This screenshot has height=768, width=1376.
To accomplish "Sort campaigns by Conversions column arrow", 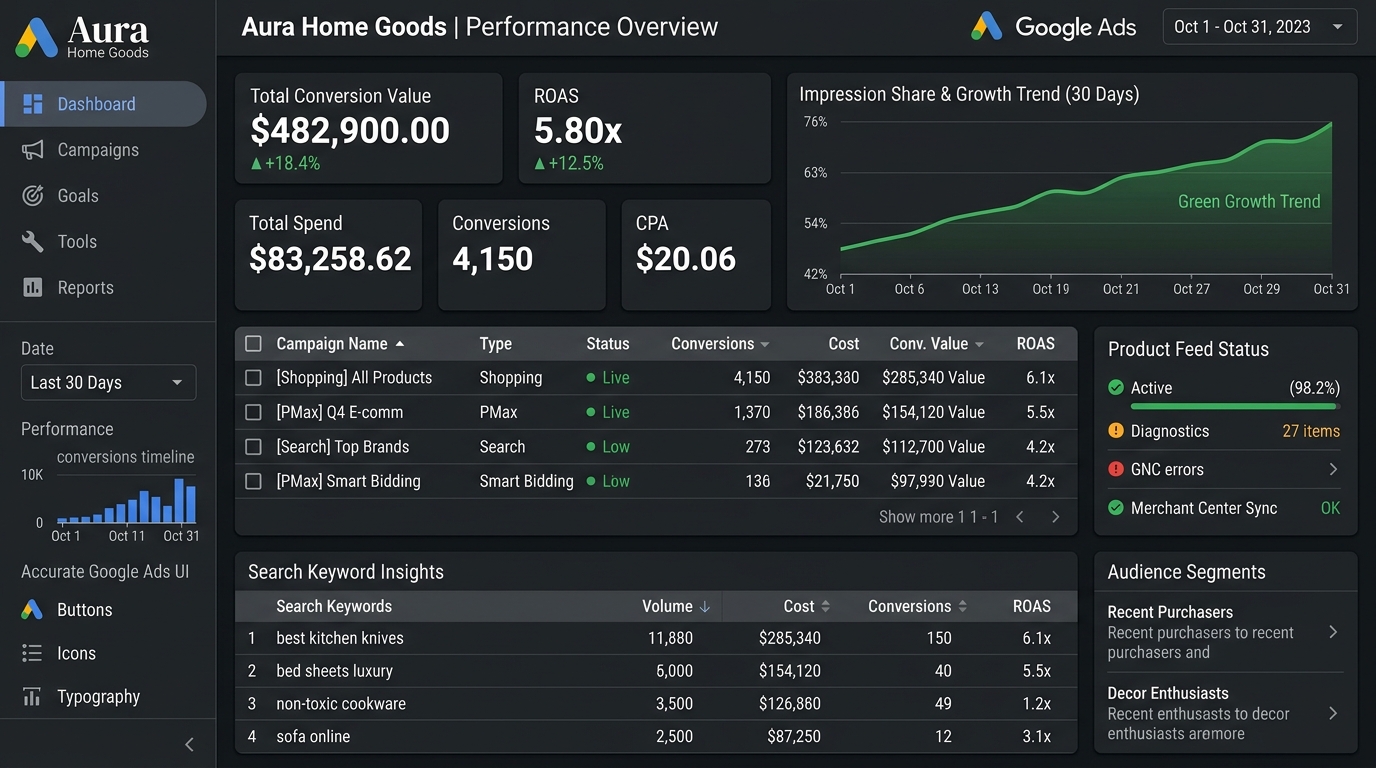I will point(765,344).
